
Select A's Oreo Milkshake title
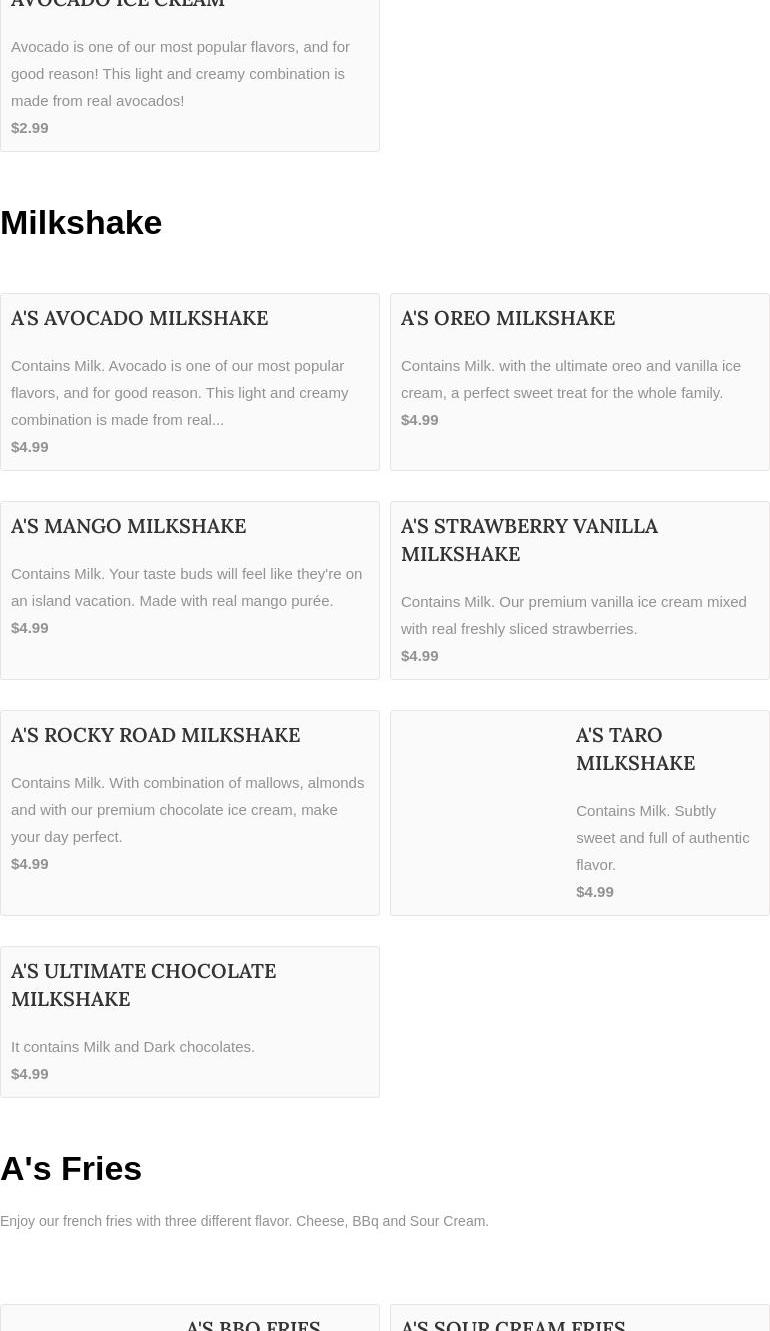[507, 318]
